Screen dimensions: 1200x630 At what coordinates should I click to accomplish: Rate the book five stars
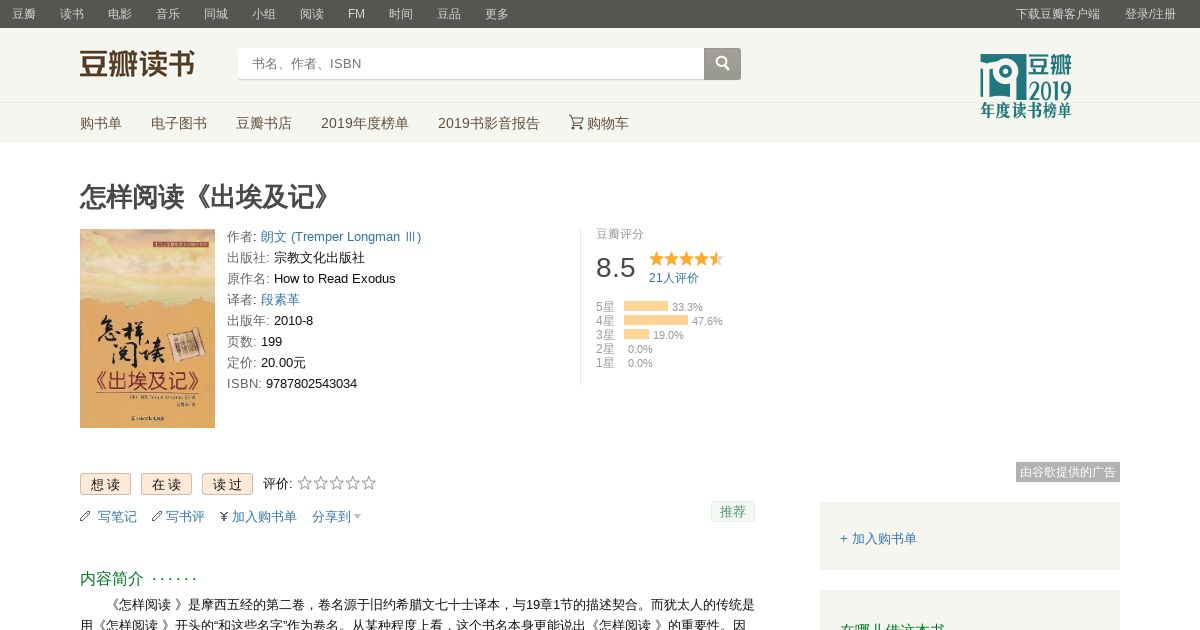[x=369, y=483]
